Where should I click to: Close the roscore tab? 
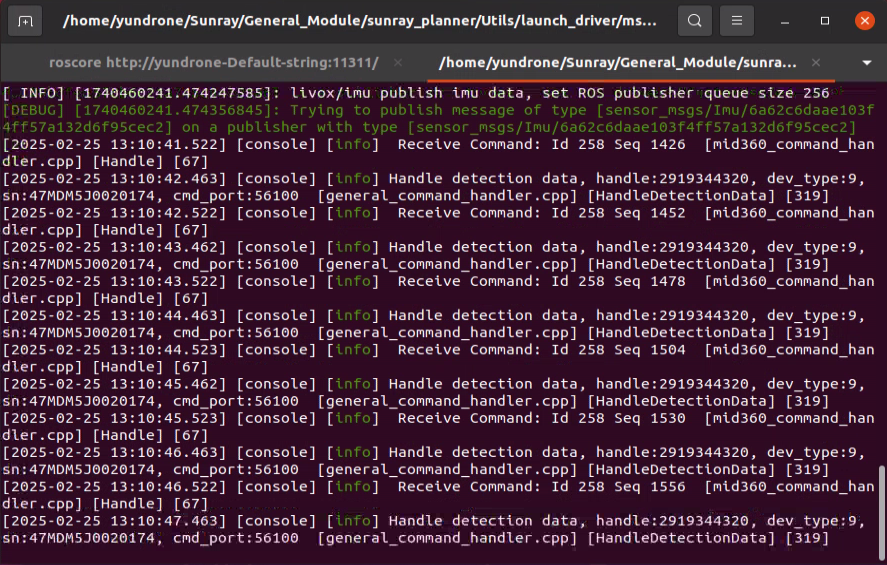pyautogui.click(x=398, y=62)
